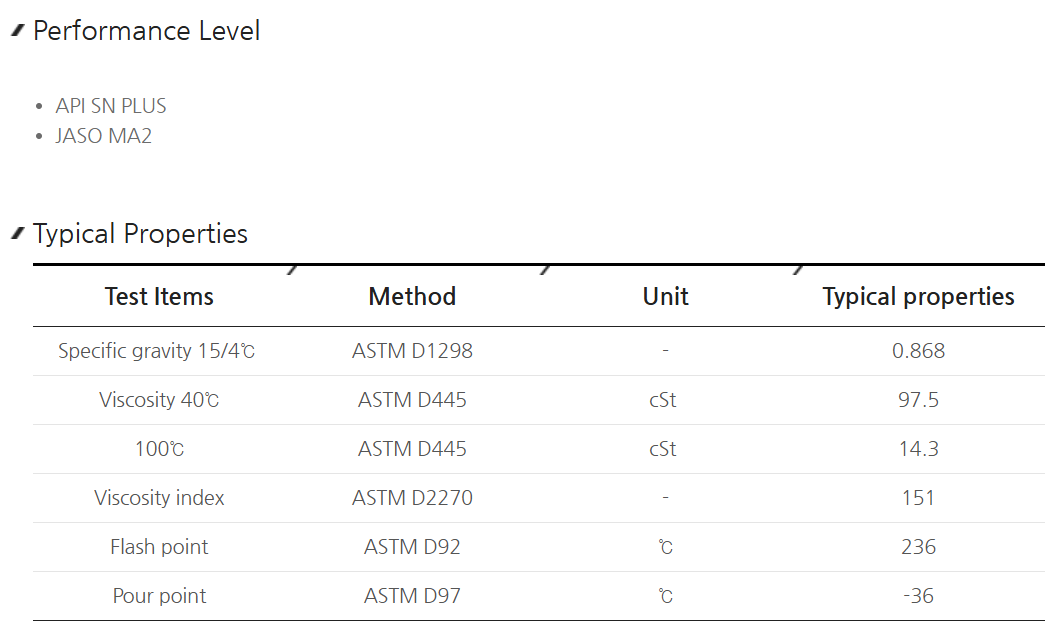Select the ASTM D2270 method cell
Image resolution: width=1053 pixels, height=627 pixels.
pos(412,498)
